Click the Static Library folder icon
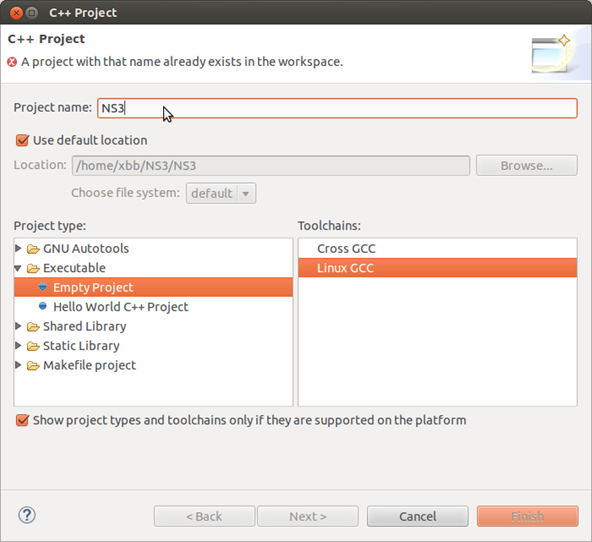This screenshot has height=542, width=592. [33, 346]
